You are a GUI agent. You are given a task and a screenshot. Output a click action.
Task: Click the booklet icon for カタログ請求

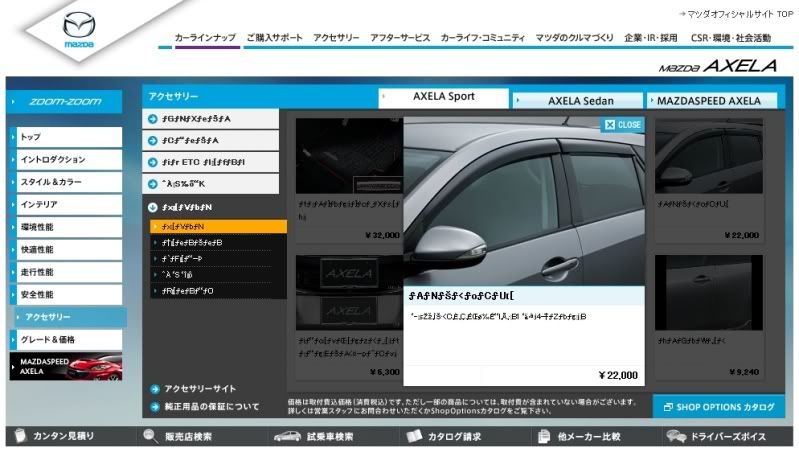point(414,436)
